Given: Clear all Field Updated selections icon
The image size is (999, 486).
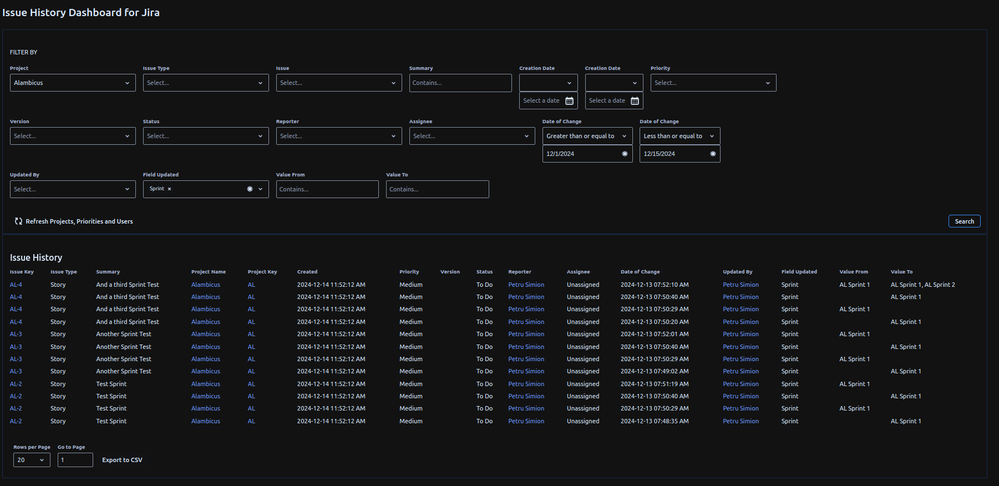Looking at the screenshot, I should pyautogui.click(x=250, y=189).
